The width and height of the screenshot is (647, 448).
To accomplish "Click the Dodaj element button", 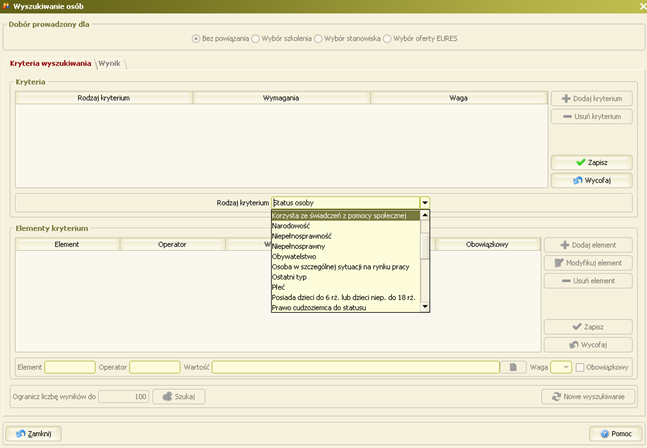I will coord(588,245).
